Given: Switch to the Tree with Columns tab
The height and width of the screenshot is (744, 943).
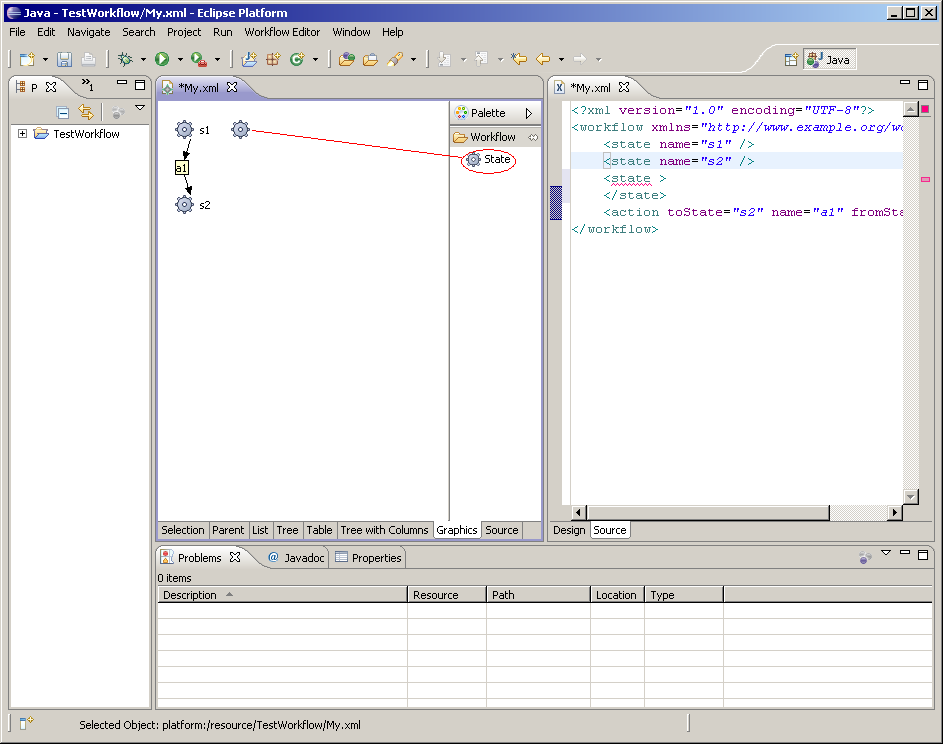Looking at the screenshot, I should tap(384, 530).
